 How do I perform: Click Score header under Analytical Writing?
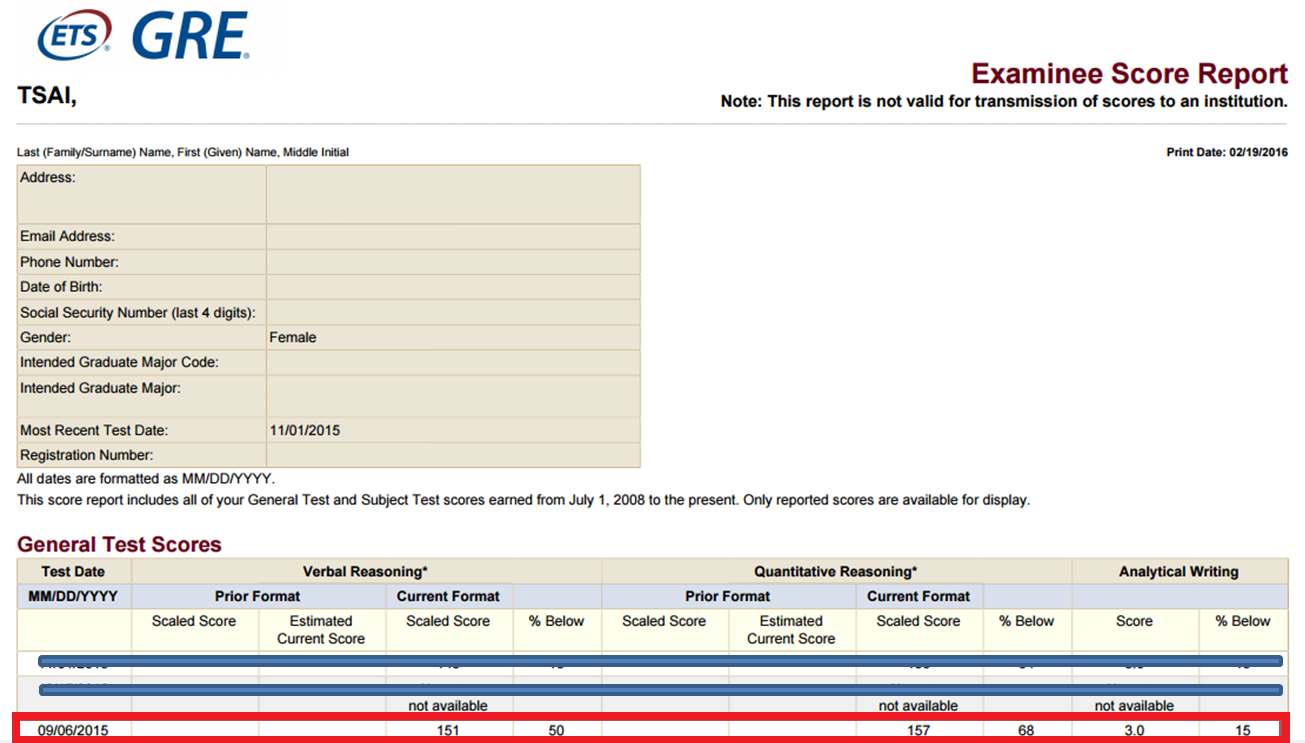pyautogui.click(x=1134, y=621)
